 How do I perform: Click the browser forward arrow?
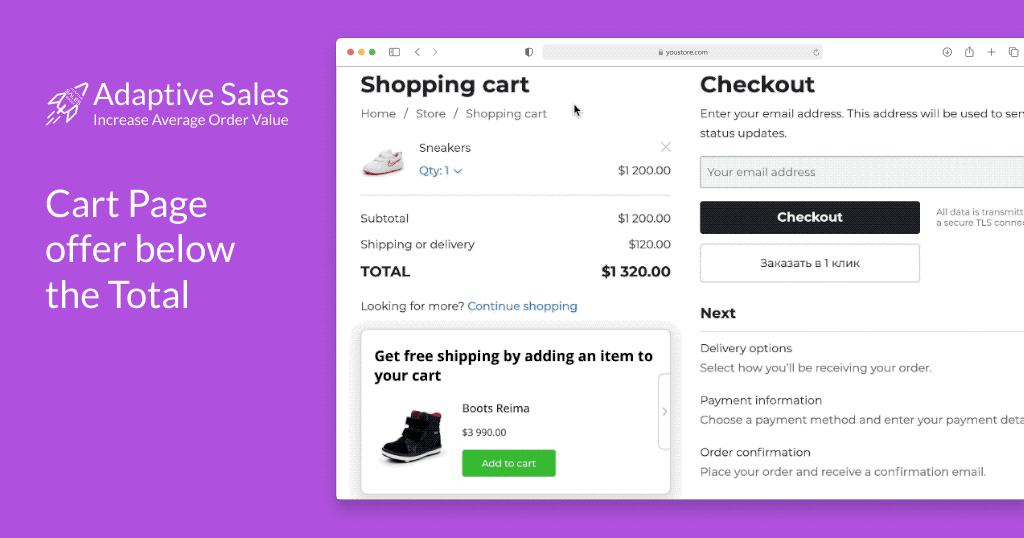pos(435,52)
